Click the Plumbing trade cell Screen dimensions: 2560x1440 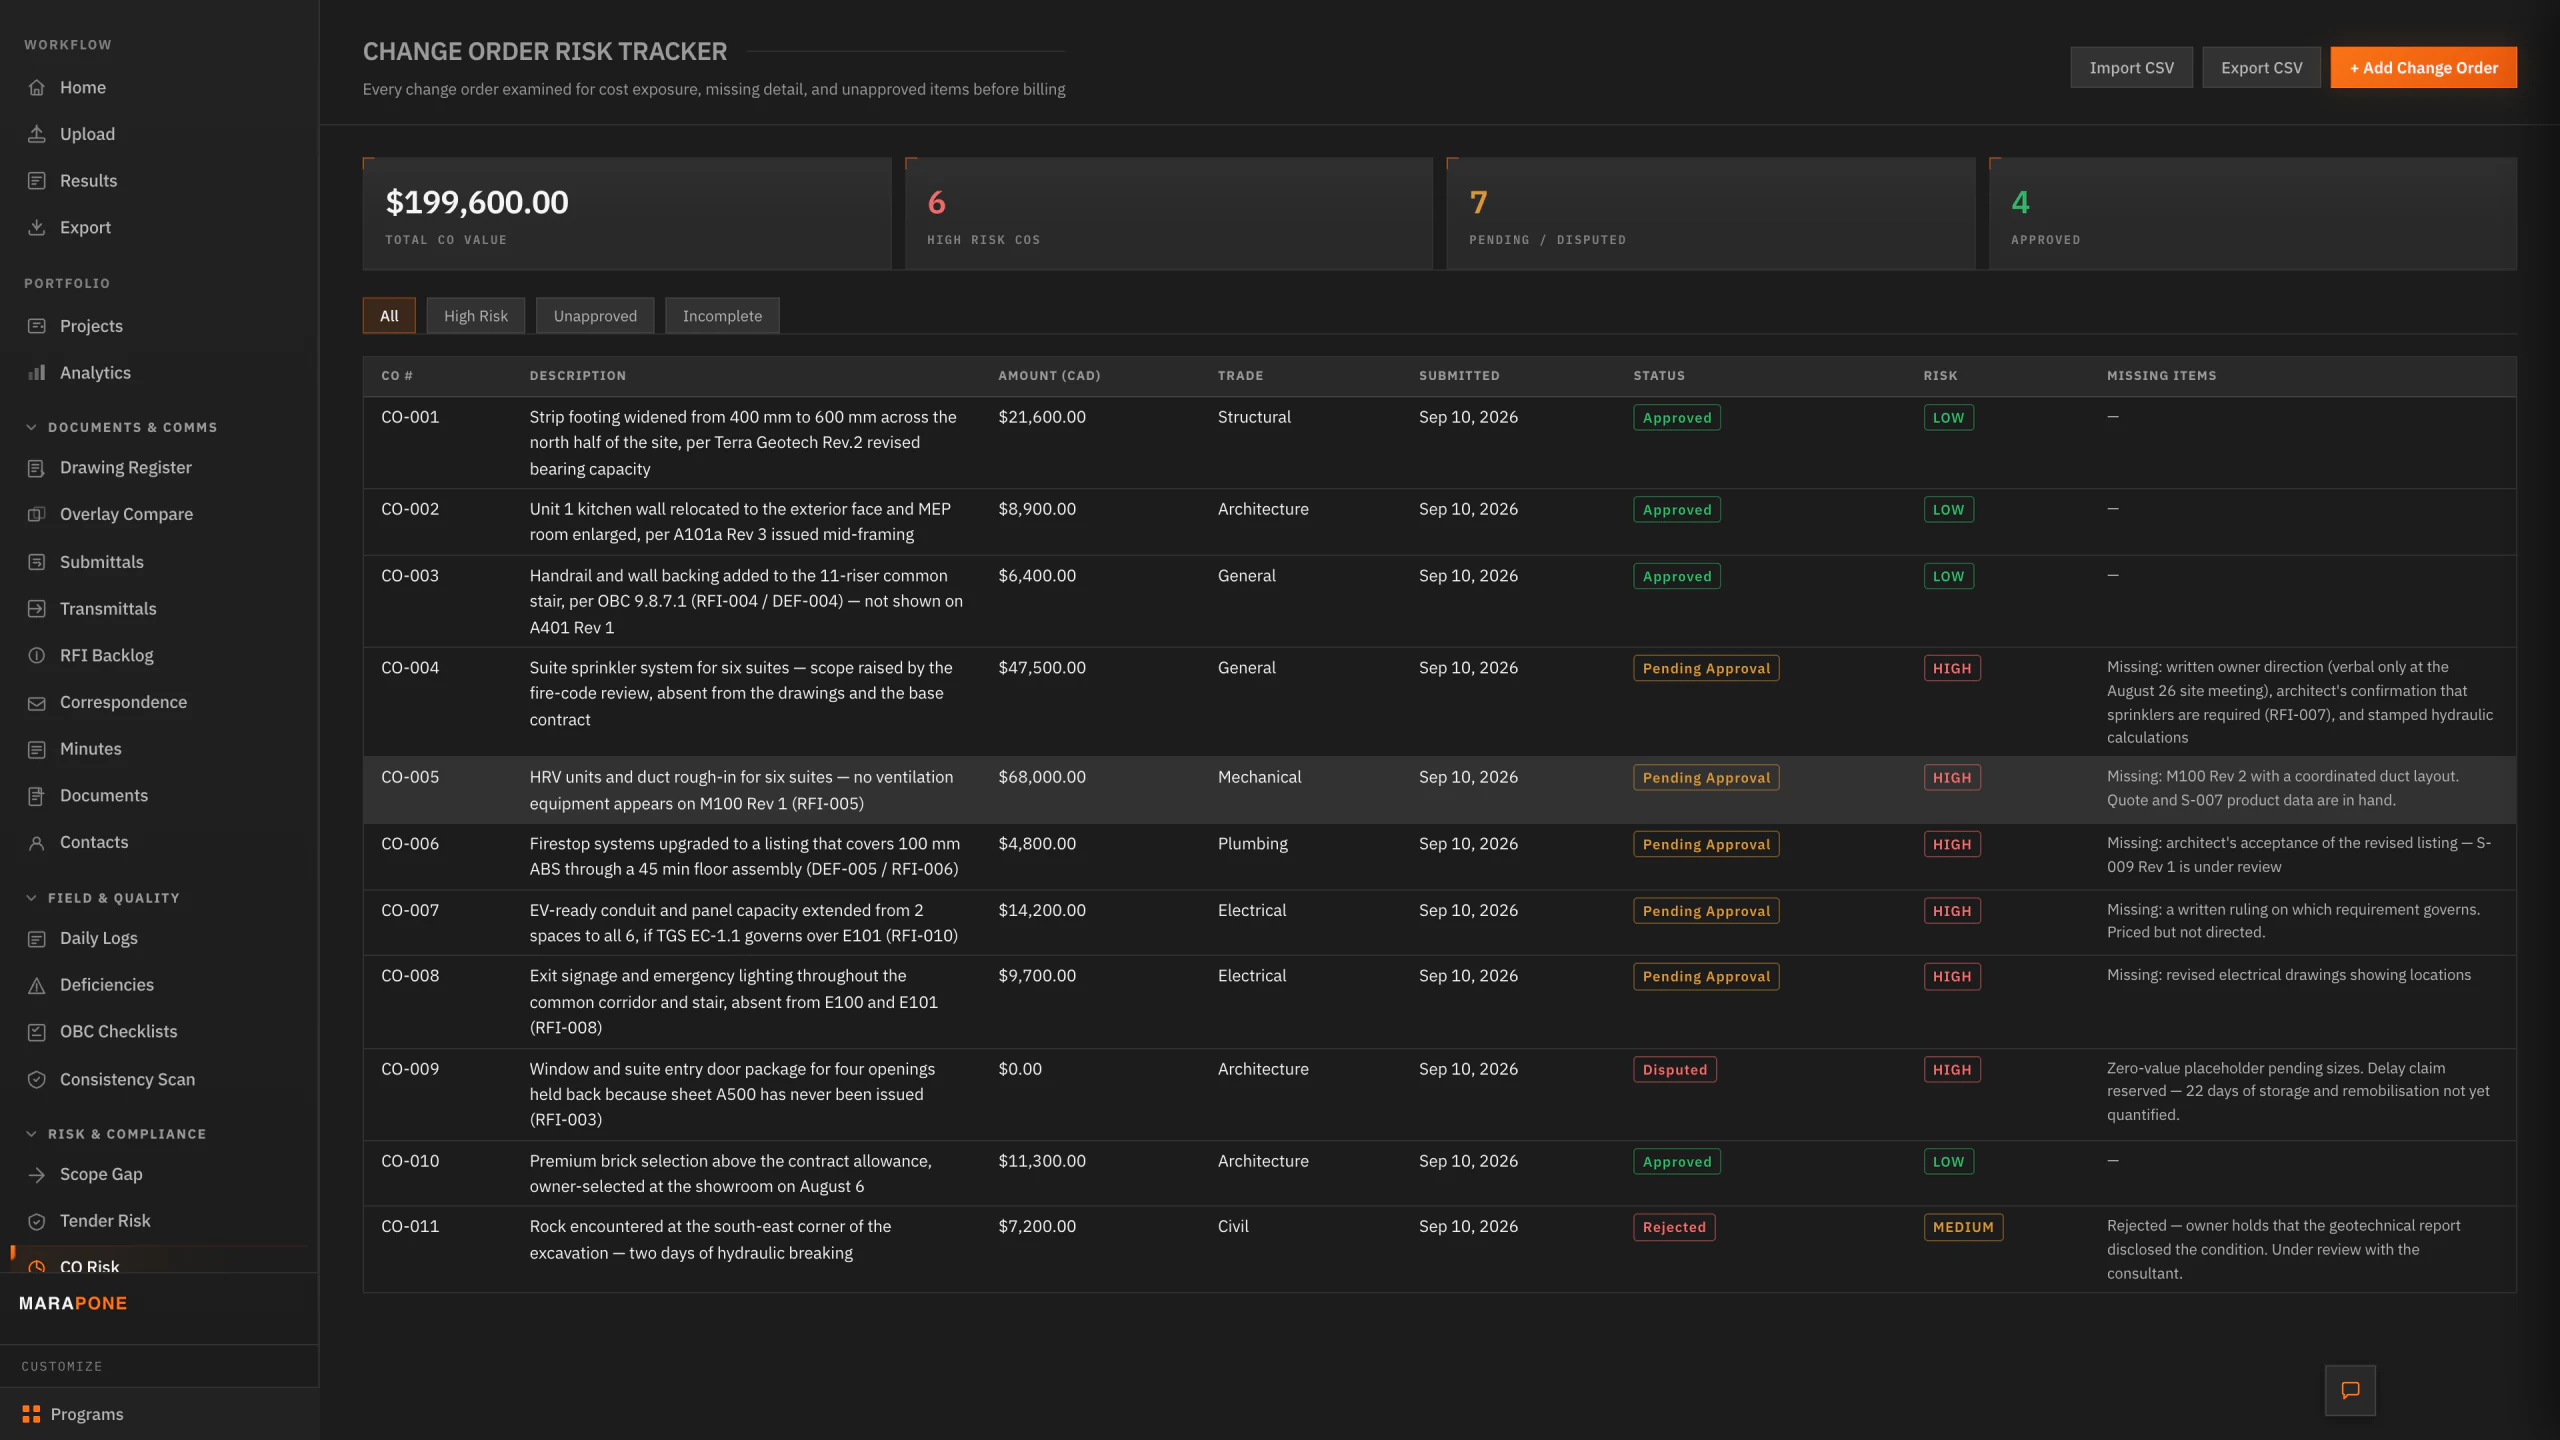point(1253,844)
